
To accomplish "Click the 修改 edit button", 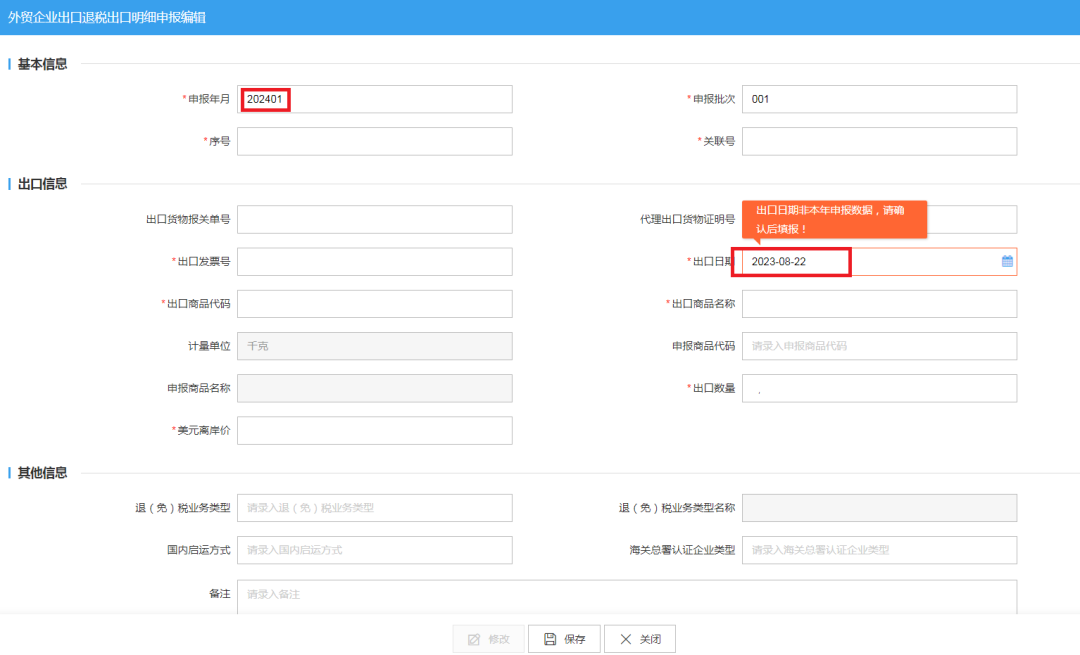I will pyautogui.click(x=488, y=639).
